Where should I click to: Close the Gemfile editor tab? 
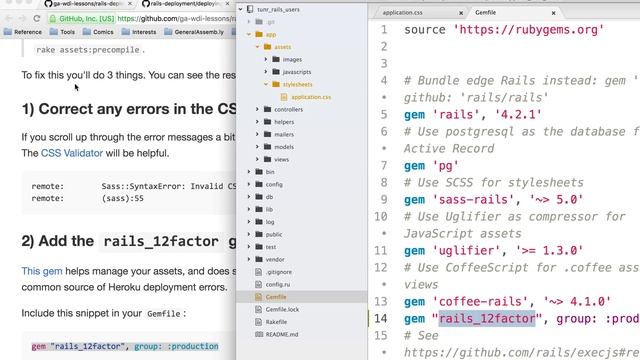[x=553, y=13]
